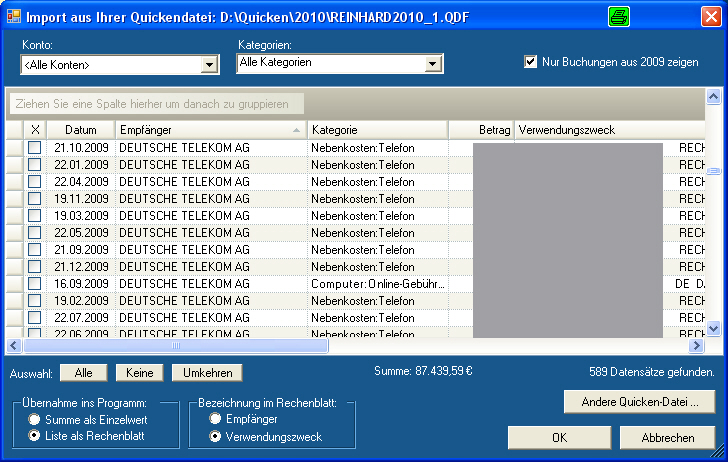Click DEUTSCHE TELEKOM AG in 22.07.2009 row
728x462 pixels.
pyautogui.click(x=211, y=318)
